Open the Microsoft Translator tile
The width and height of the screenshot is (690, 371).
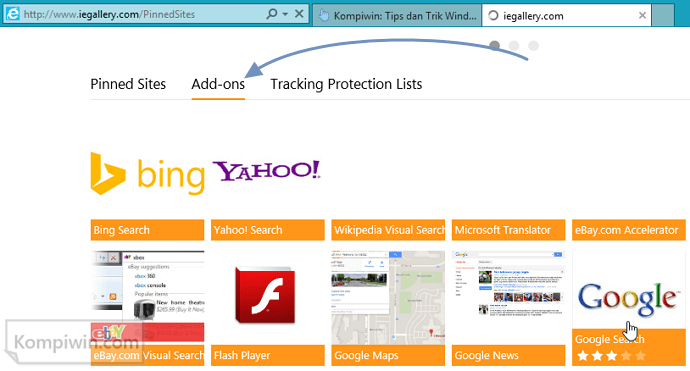click(508, 230)
